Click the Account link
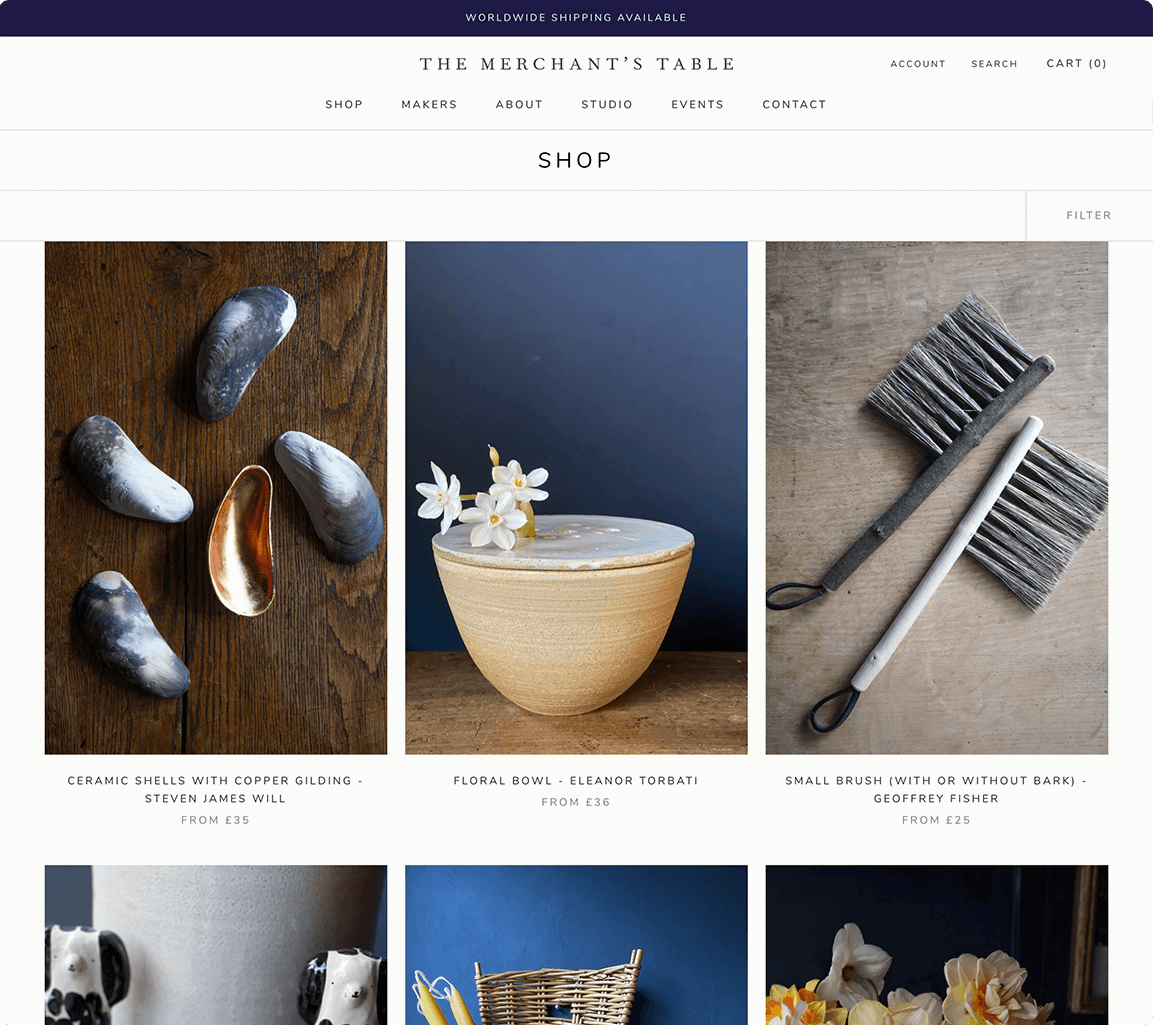 tap(918, 64)
